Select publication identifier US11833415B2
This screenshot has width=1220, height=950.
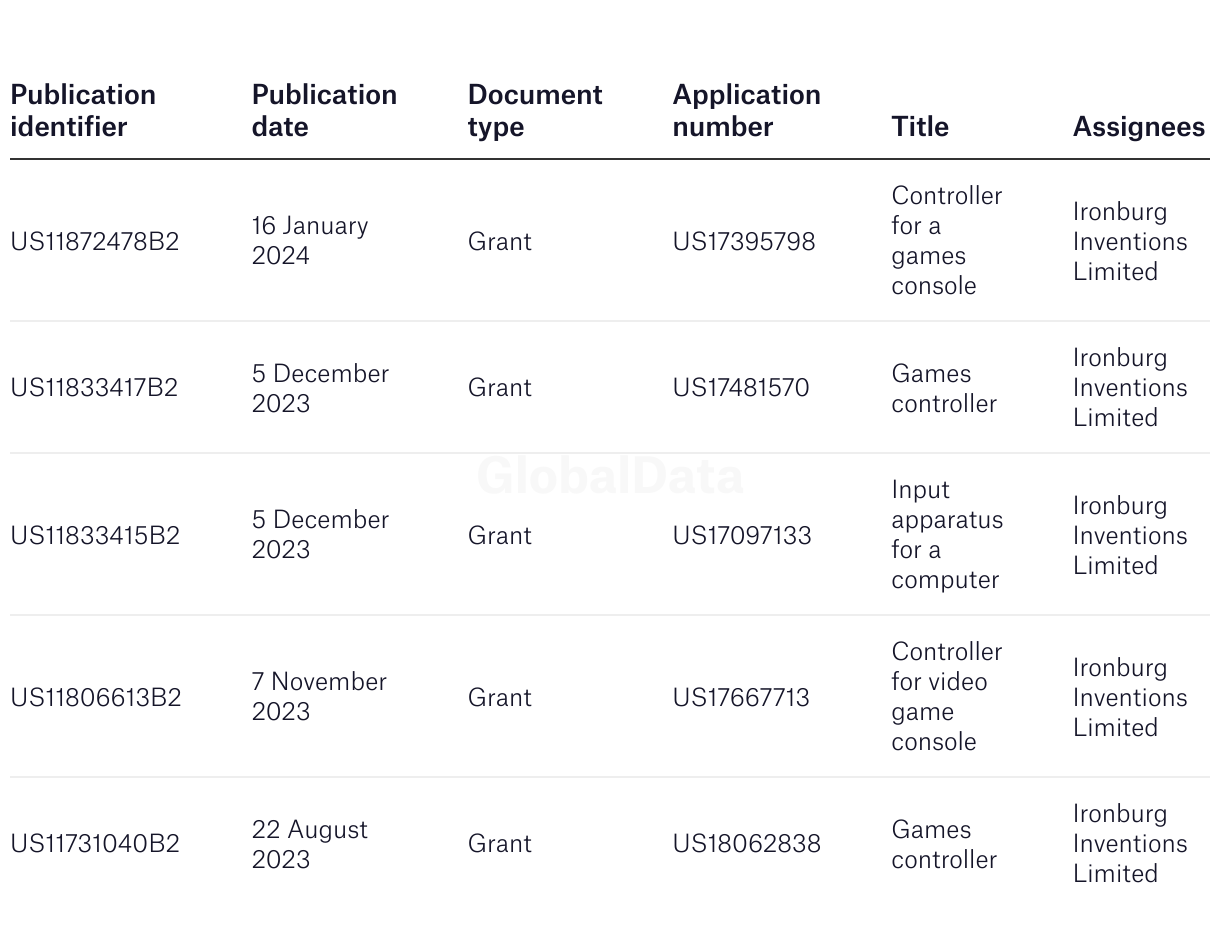click(95, 536)
